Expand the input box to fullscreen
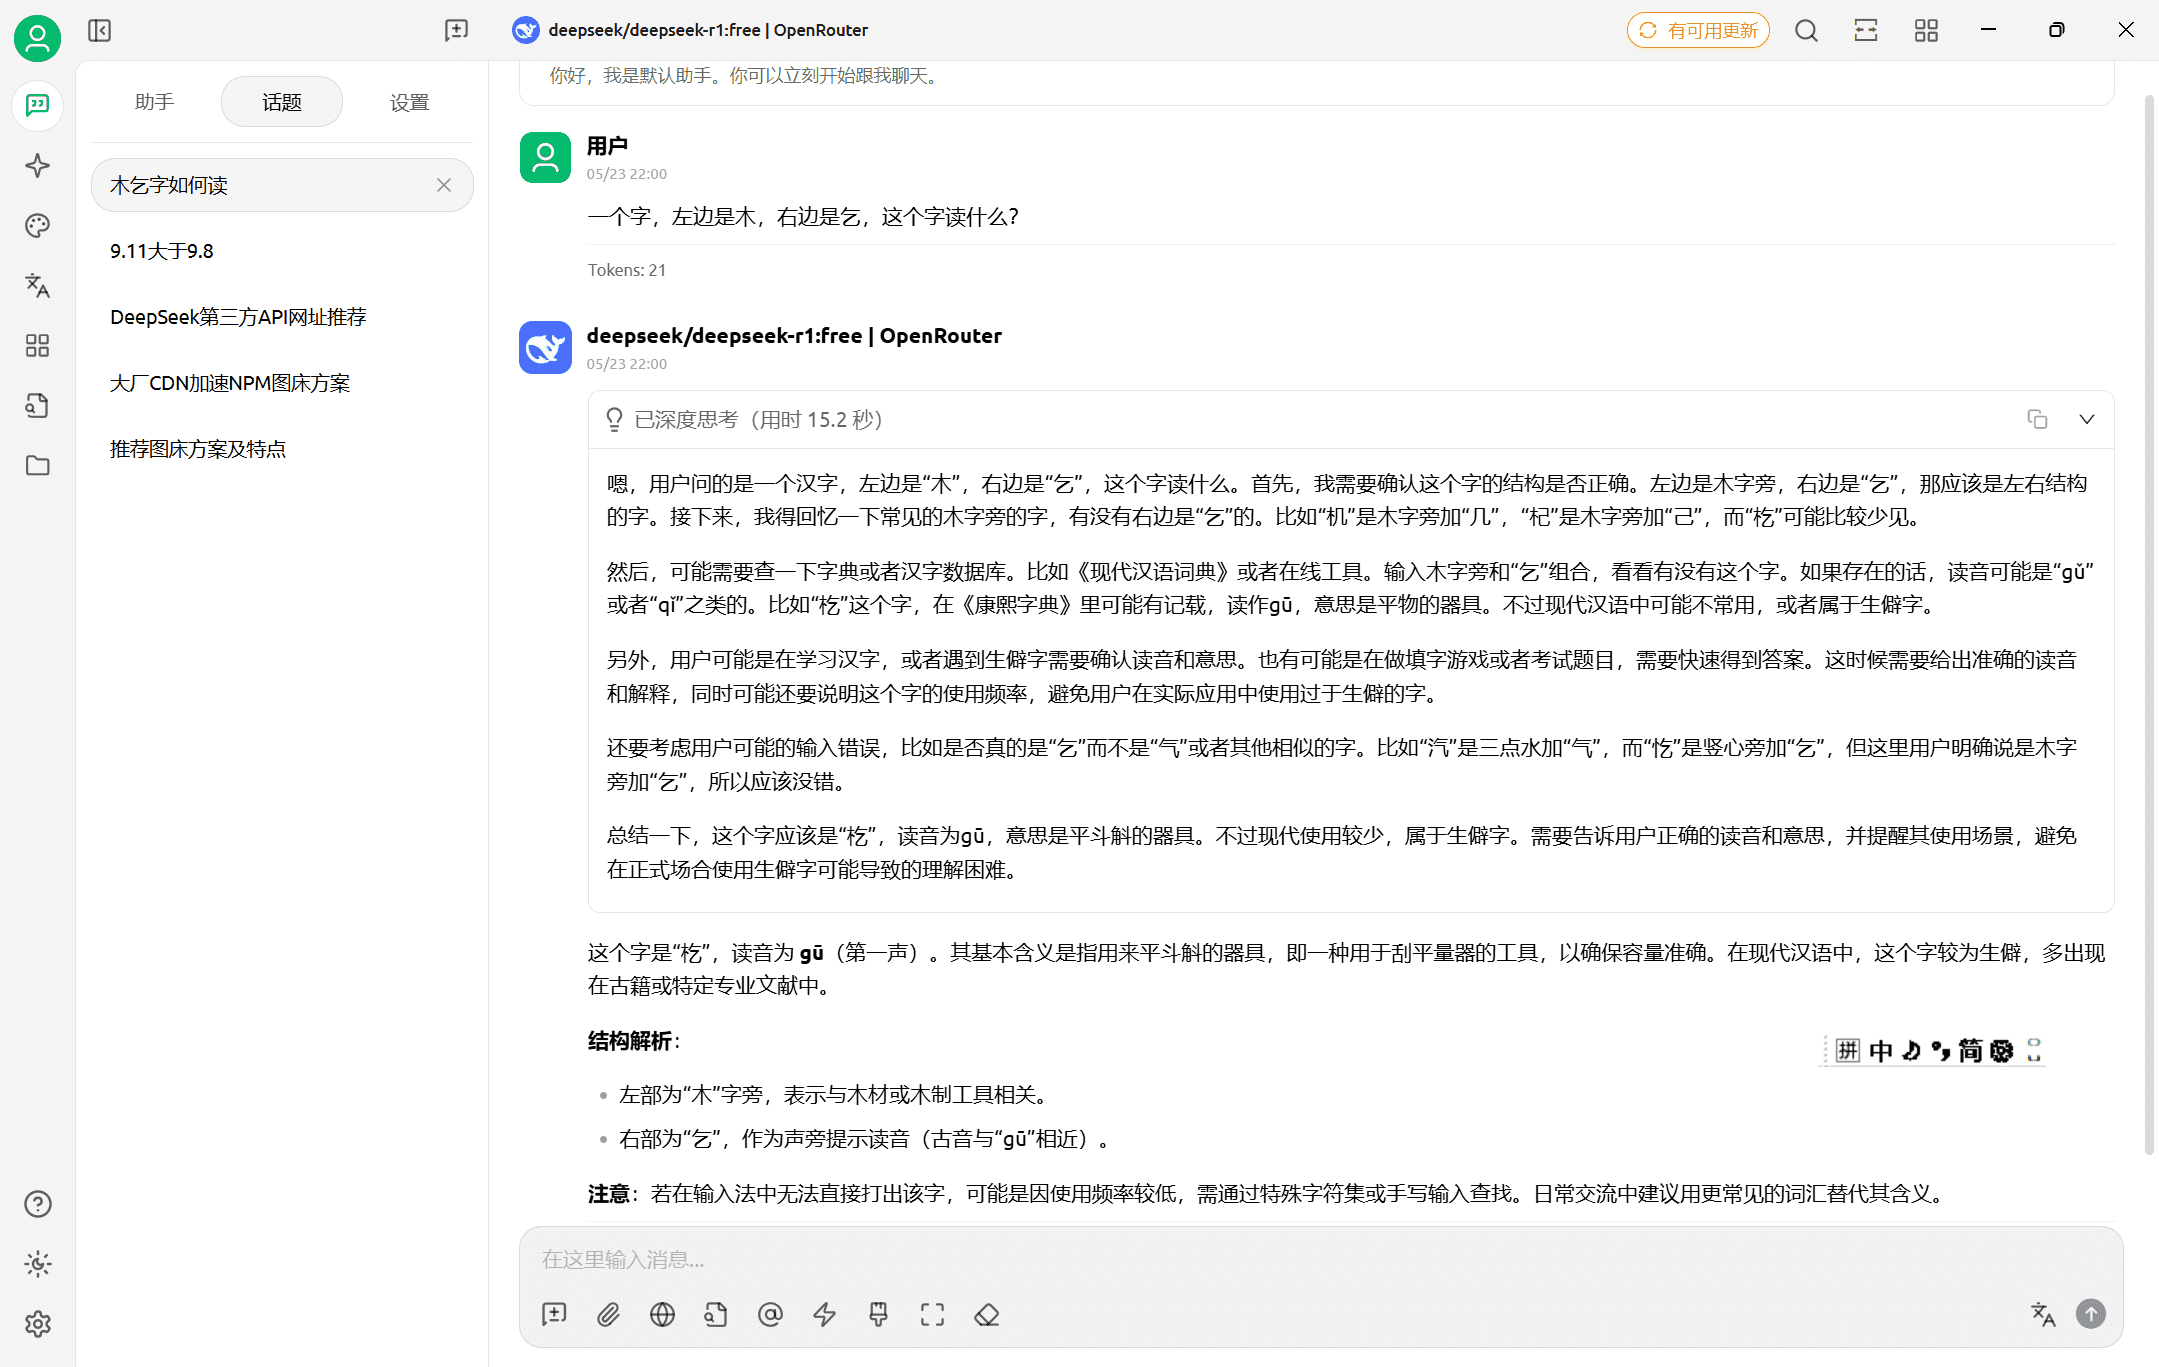Viewport: 2159px width, 1367px height. (932, 1314)
